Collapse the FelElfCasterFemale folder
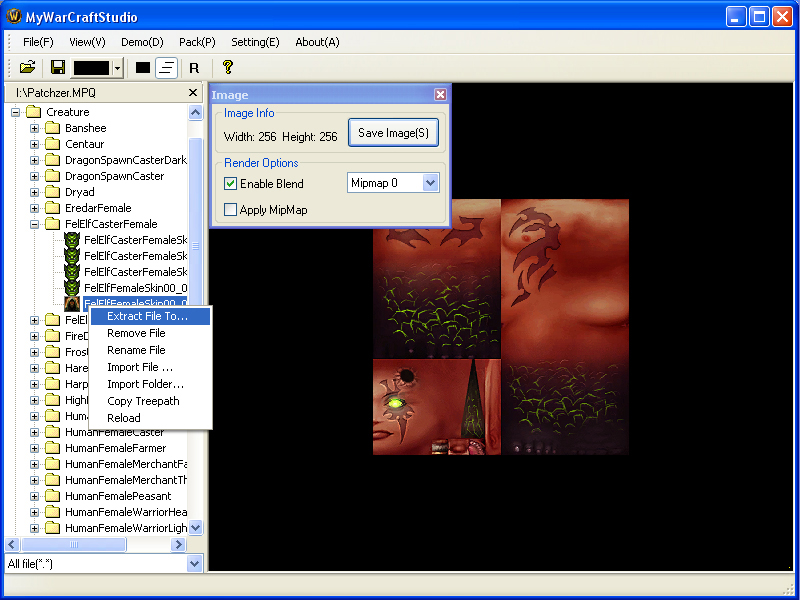The image size is (800, 600). (34, 224)
